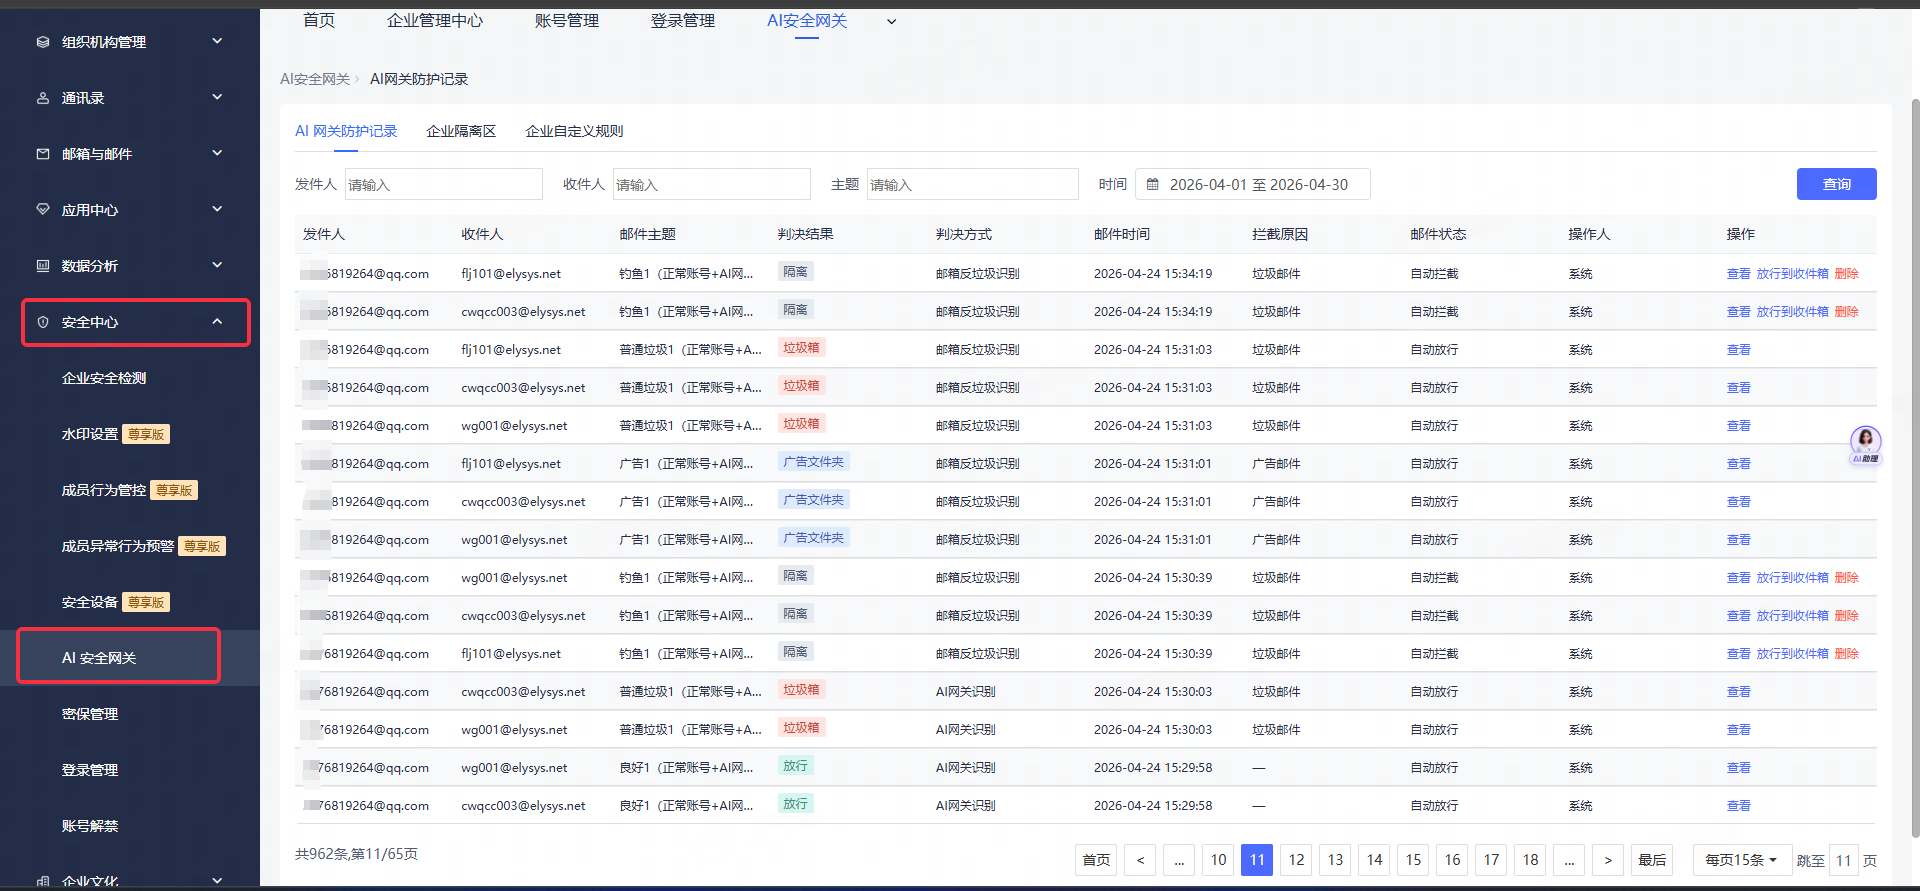Open the 每页15条 page size dropdown

1741,860
